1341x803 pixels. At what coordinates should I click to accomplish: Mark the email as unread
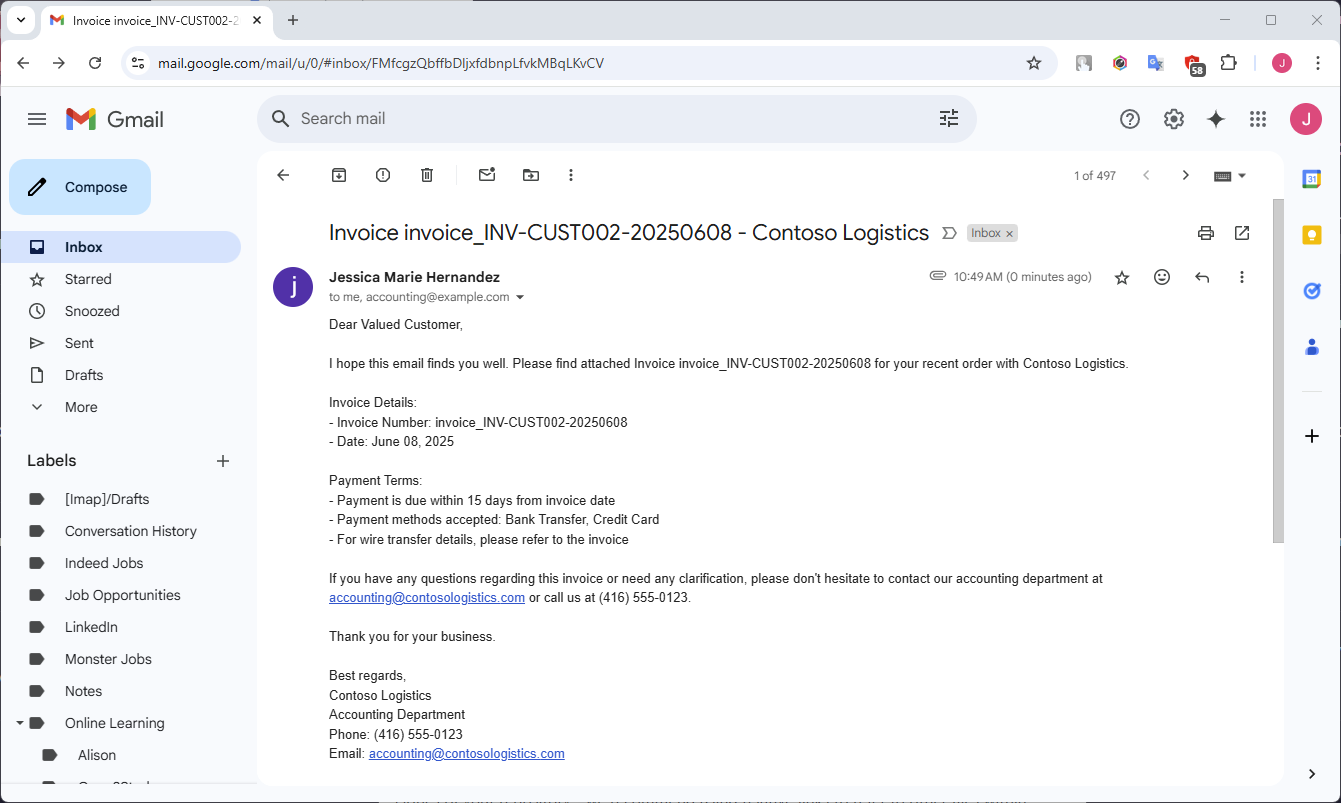[487, 175]
